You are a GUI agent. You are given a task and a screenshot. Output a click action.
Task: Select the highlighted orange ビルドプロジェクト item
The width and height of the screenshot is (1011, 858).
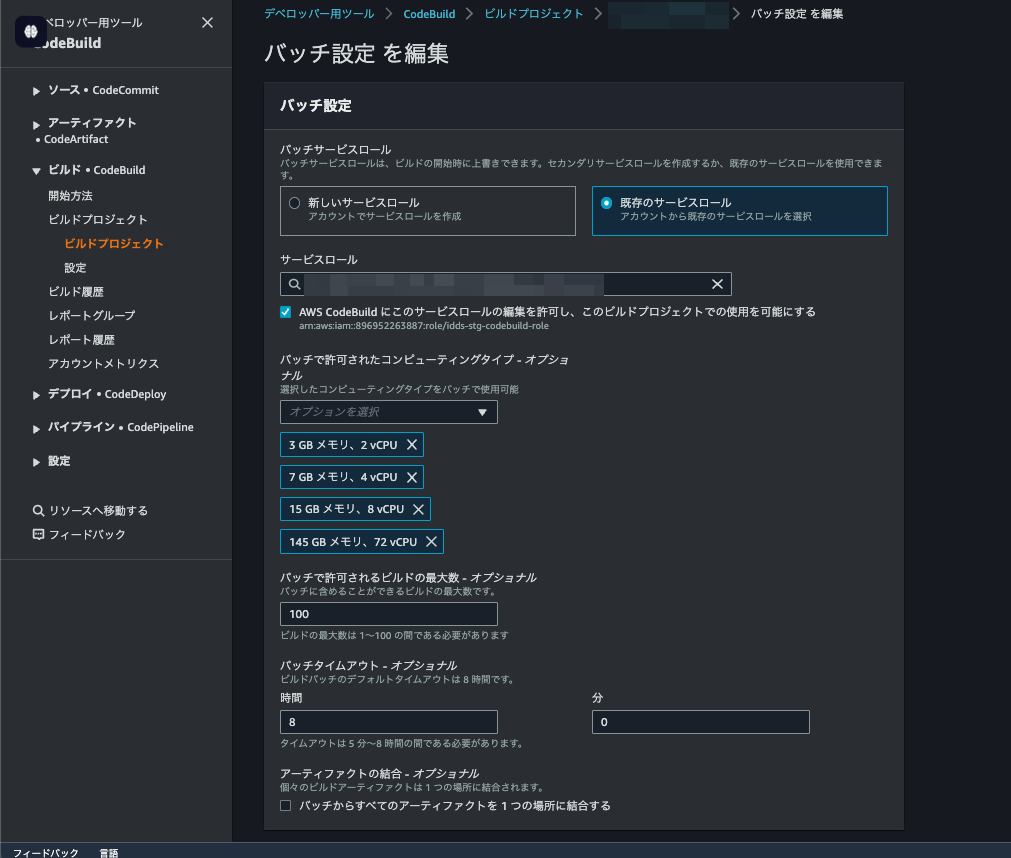point(113,244)
